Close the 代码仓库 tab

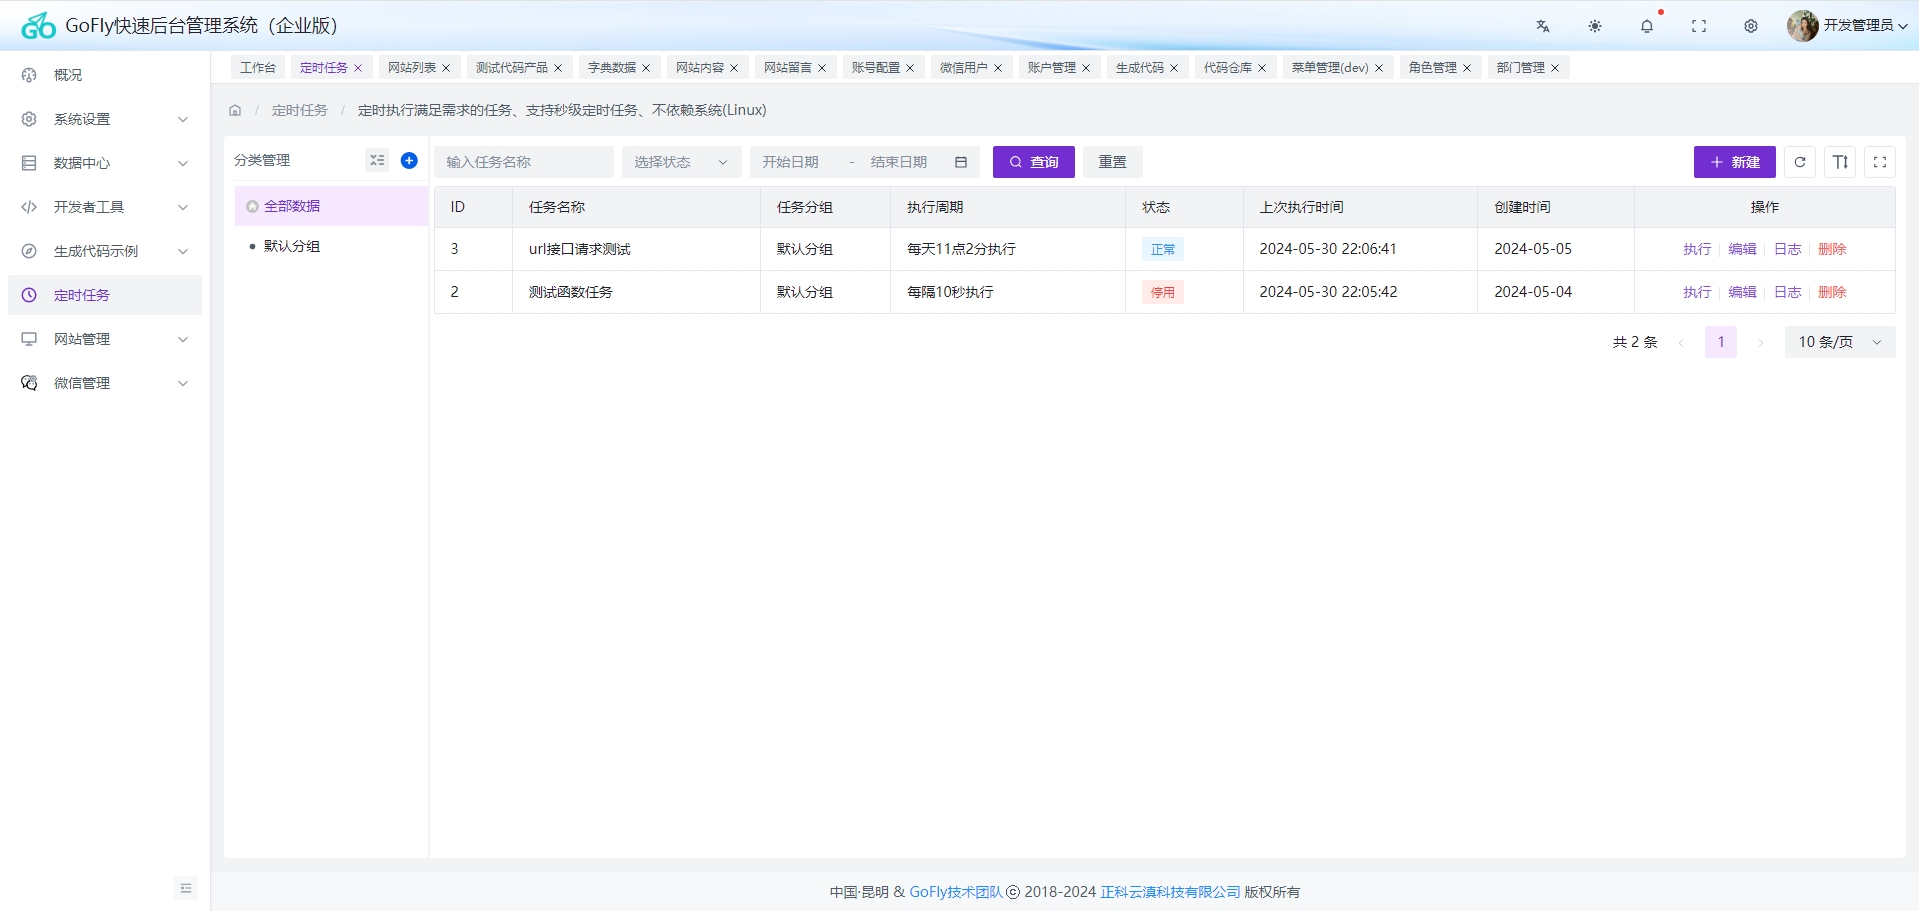coord(1262,68)
